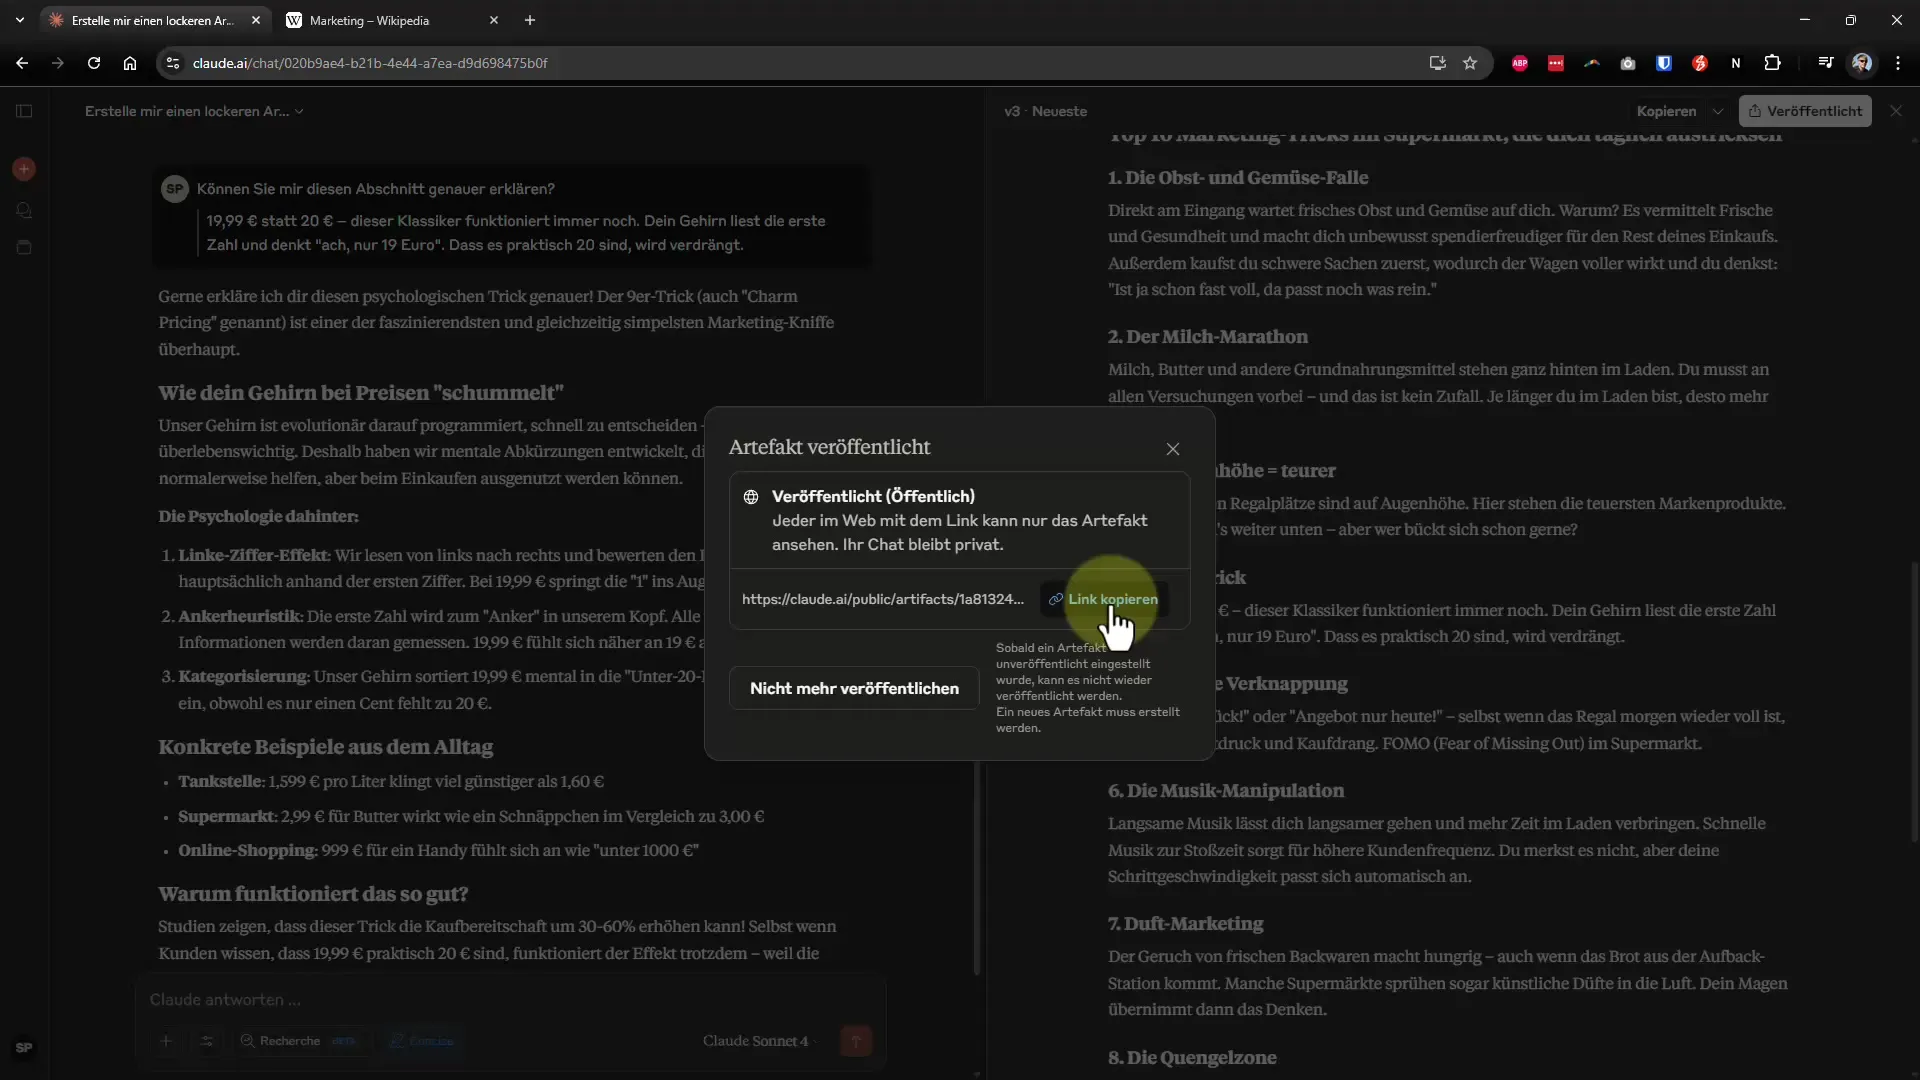Close the 'Artefakt veröffentlicht' dialog
The height and width of the screenshot is (1080, 1920).
tap(1173, 449)
